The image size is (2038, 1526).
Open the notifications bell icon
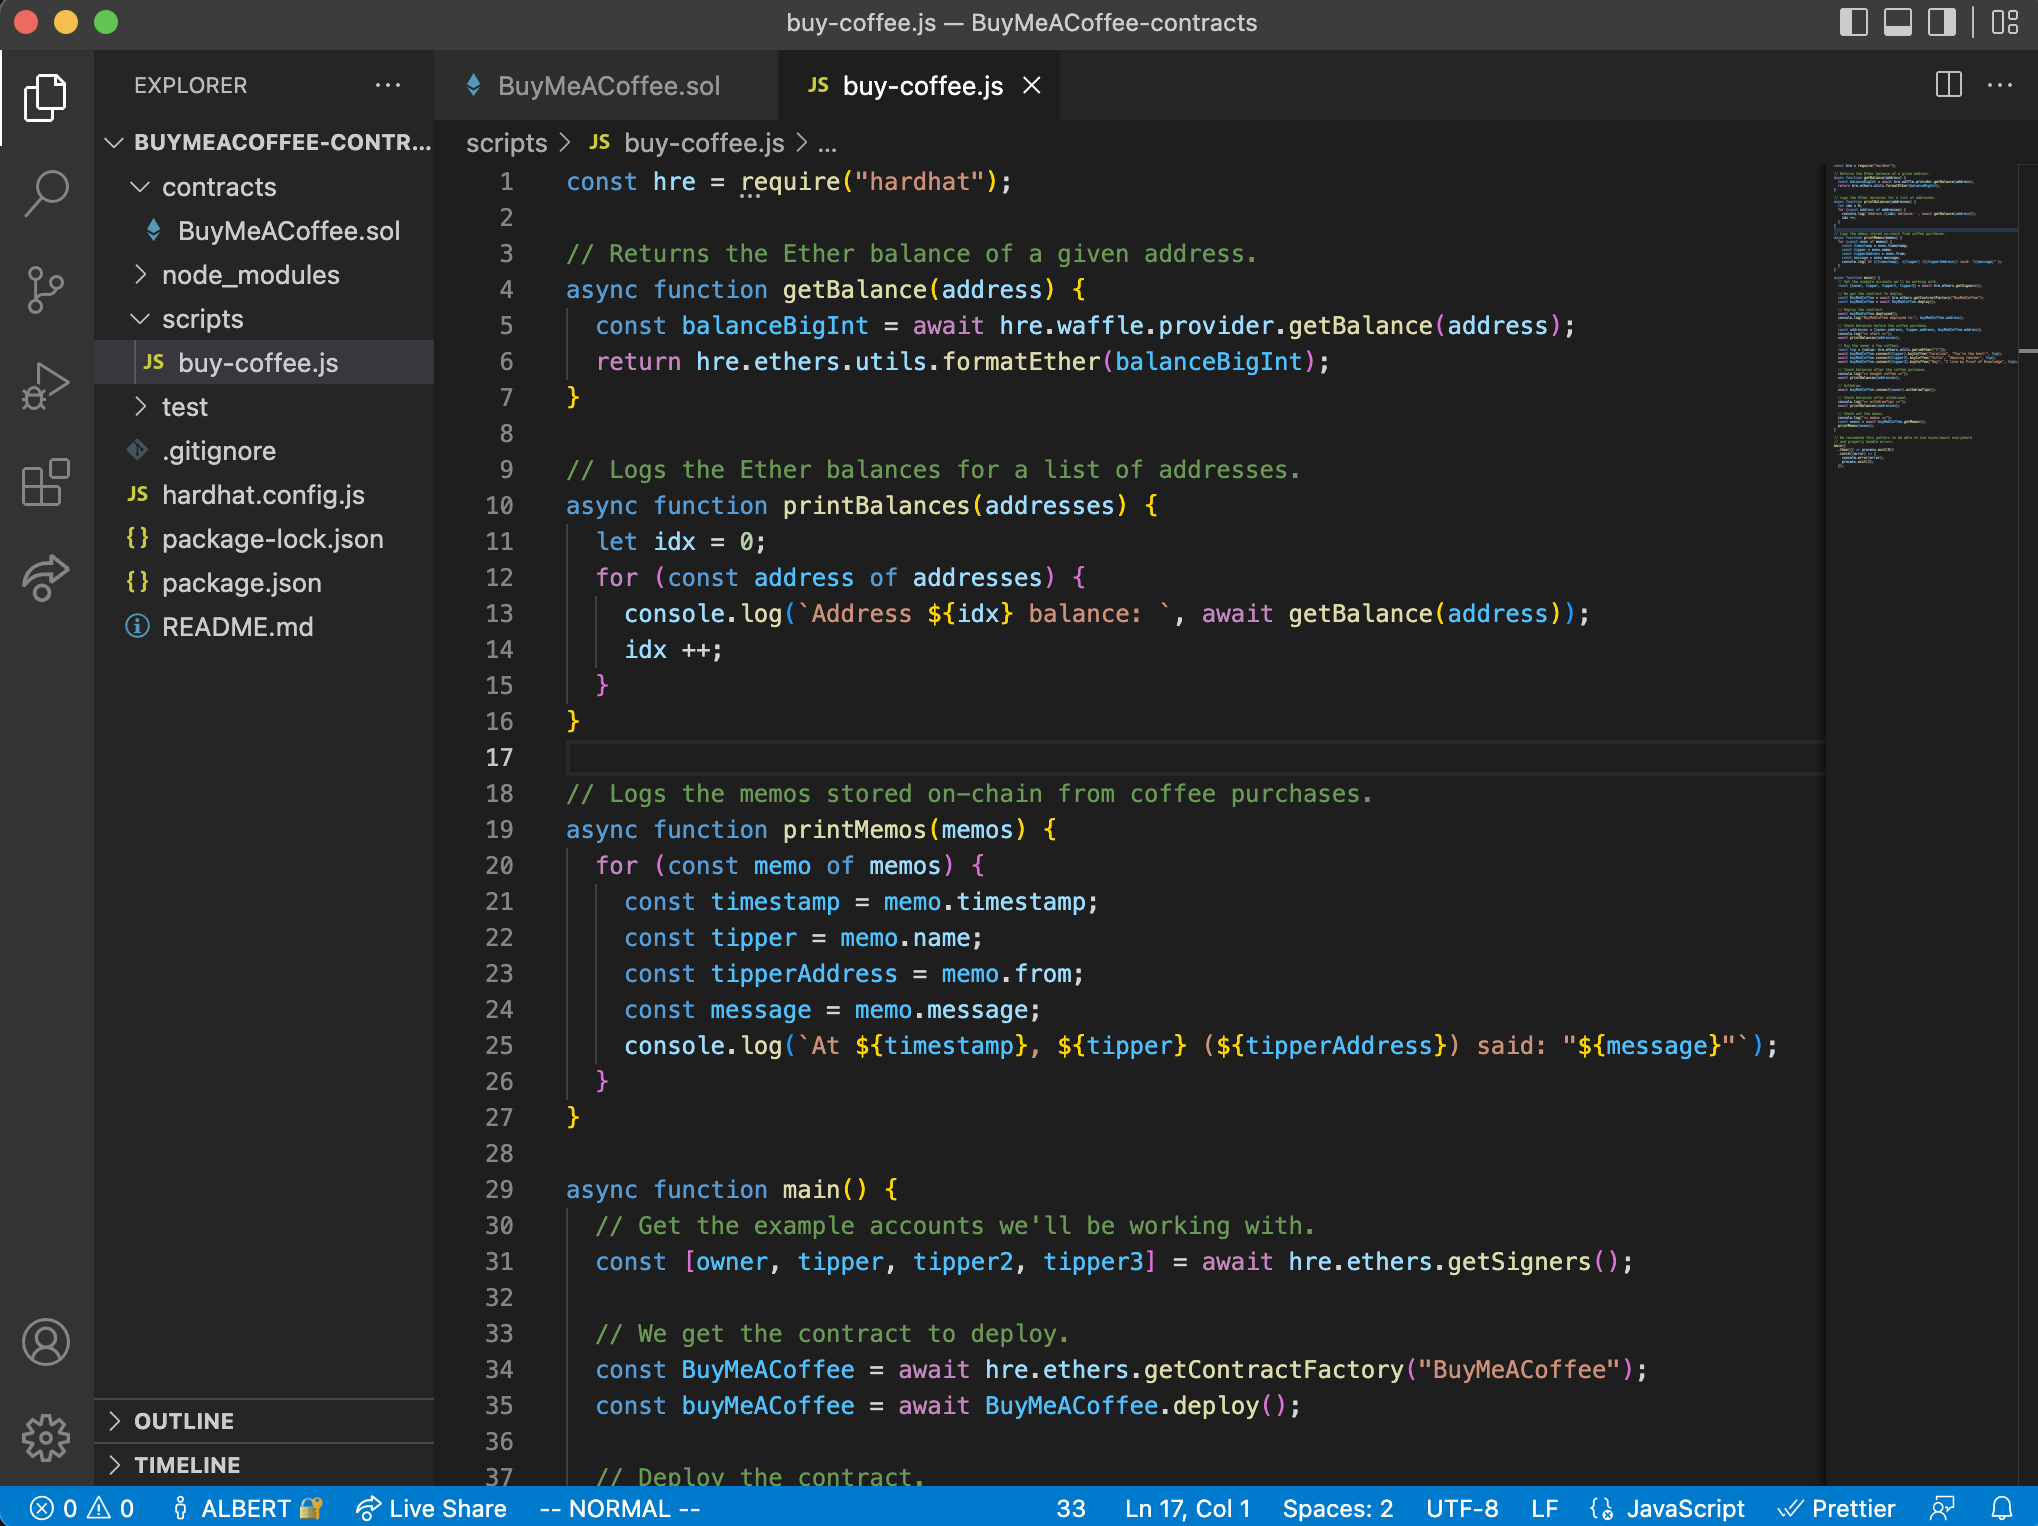coord(2001,1508)
